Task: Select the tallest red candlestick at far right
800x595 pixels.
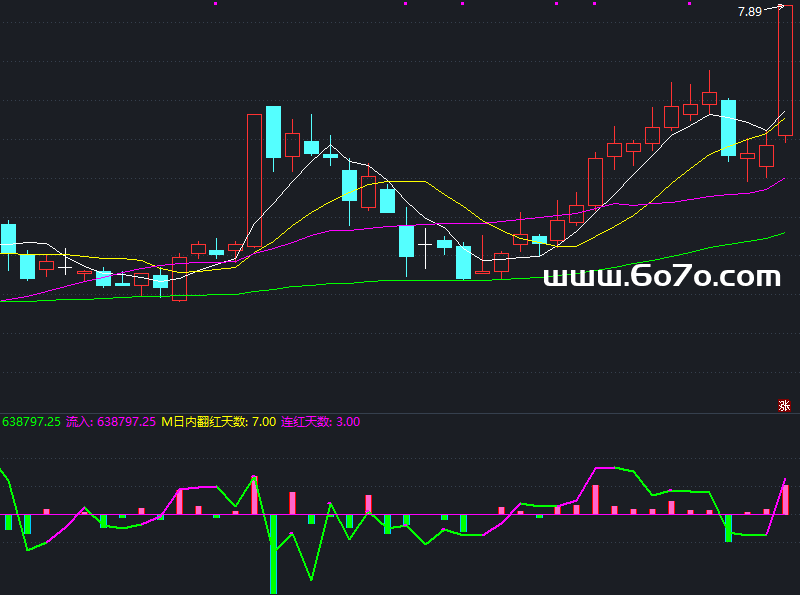Action: tap(785, 70)
